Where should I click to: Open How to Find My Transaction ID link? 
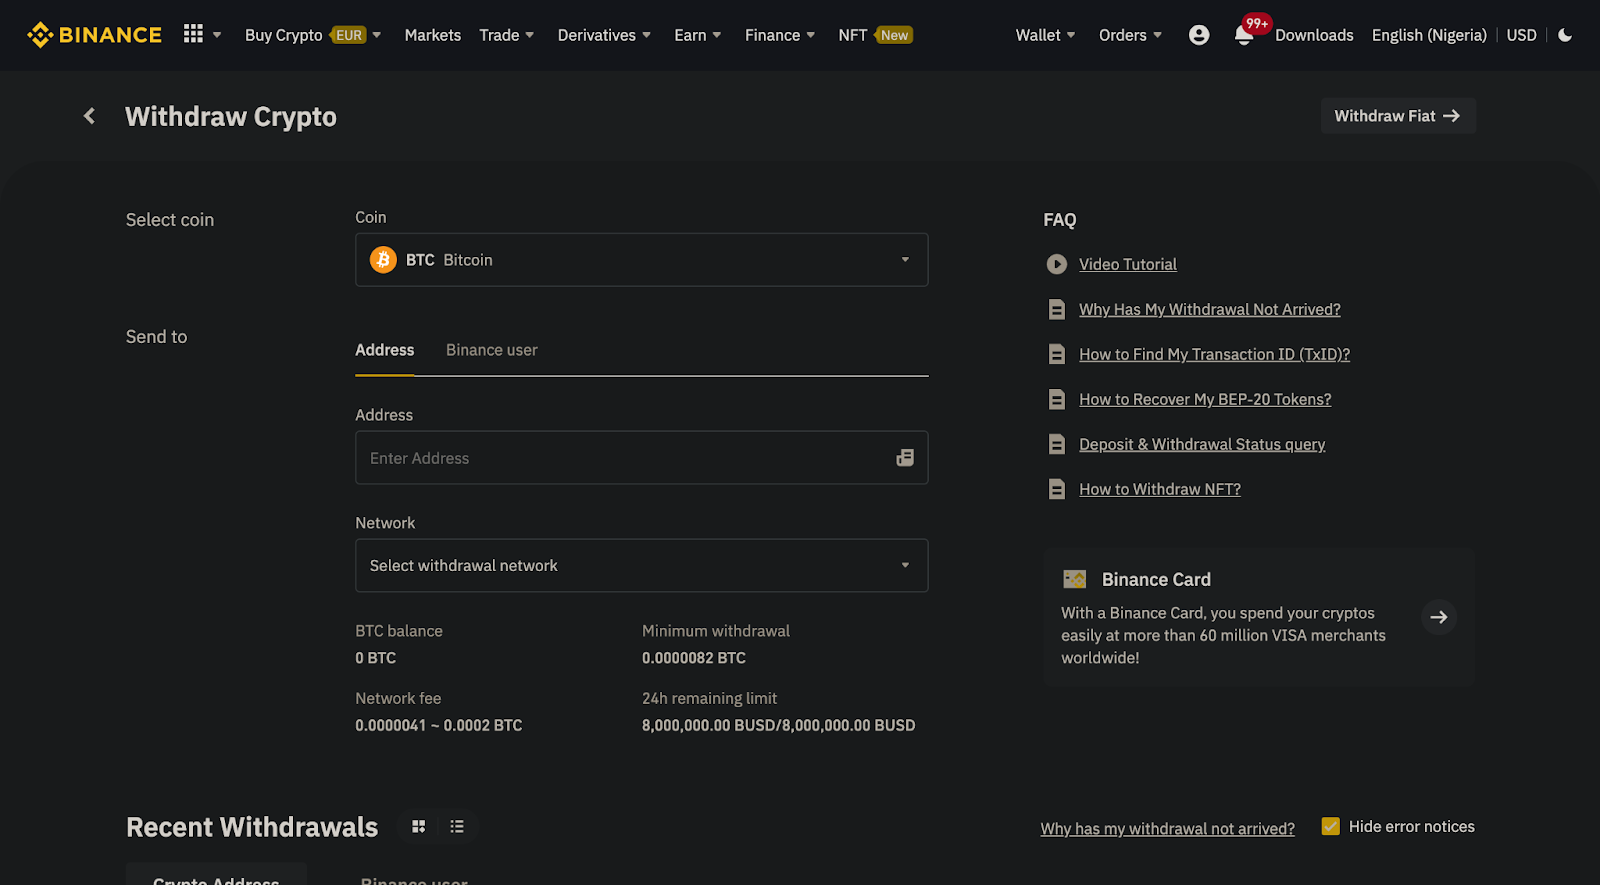[1215, 354]
